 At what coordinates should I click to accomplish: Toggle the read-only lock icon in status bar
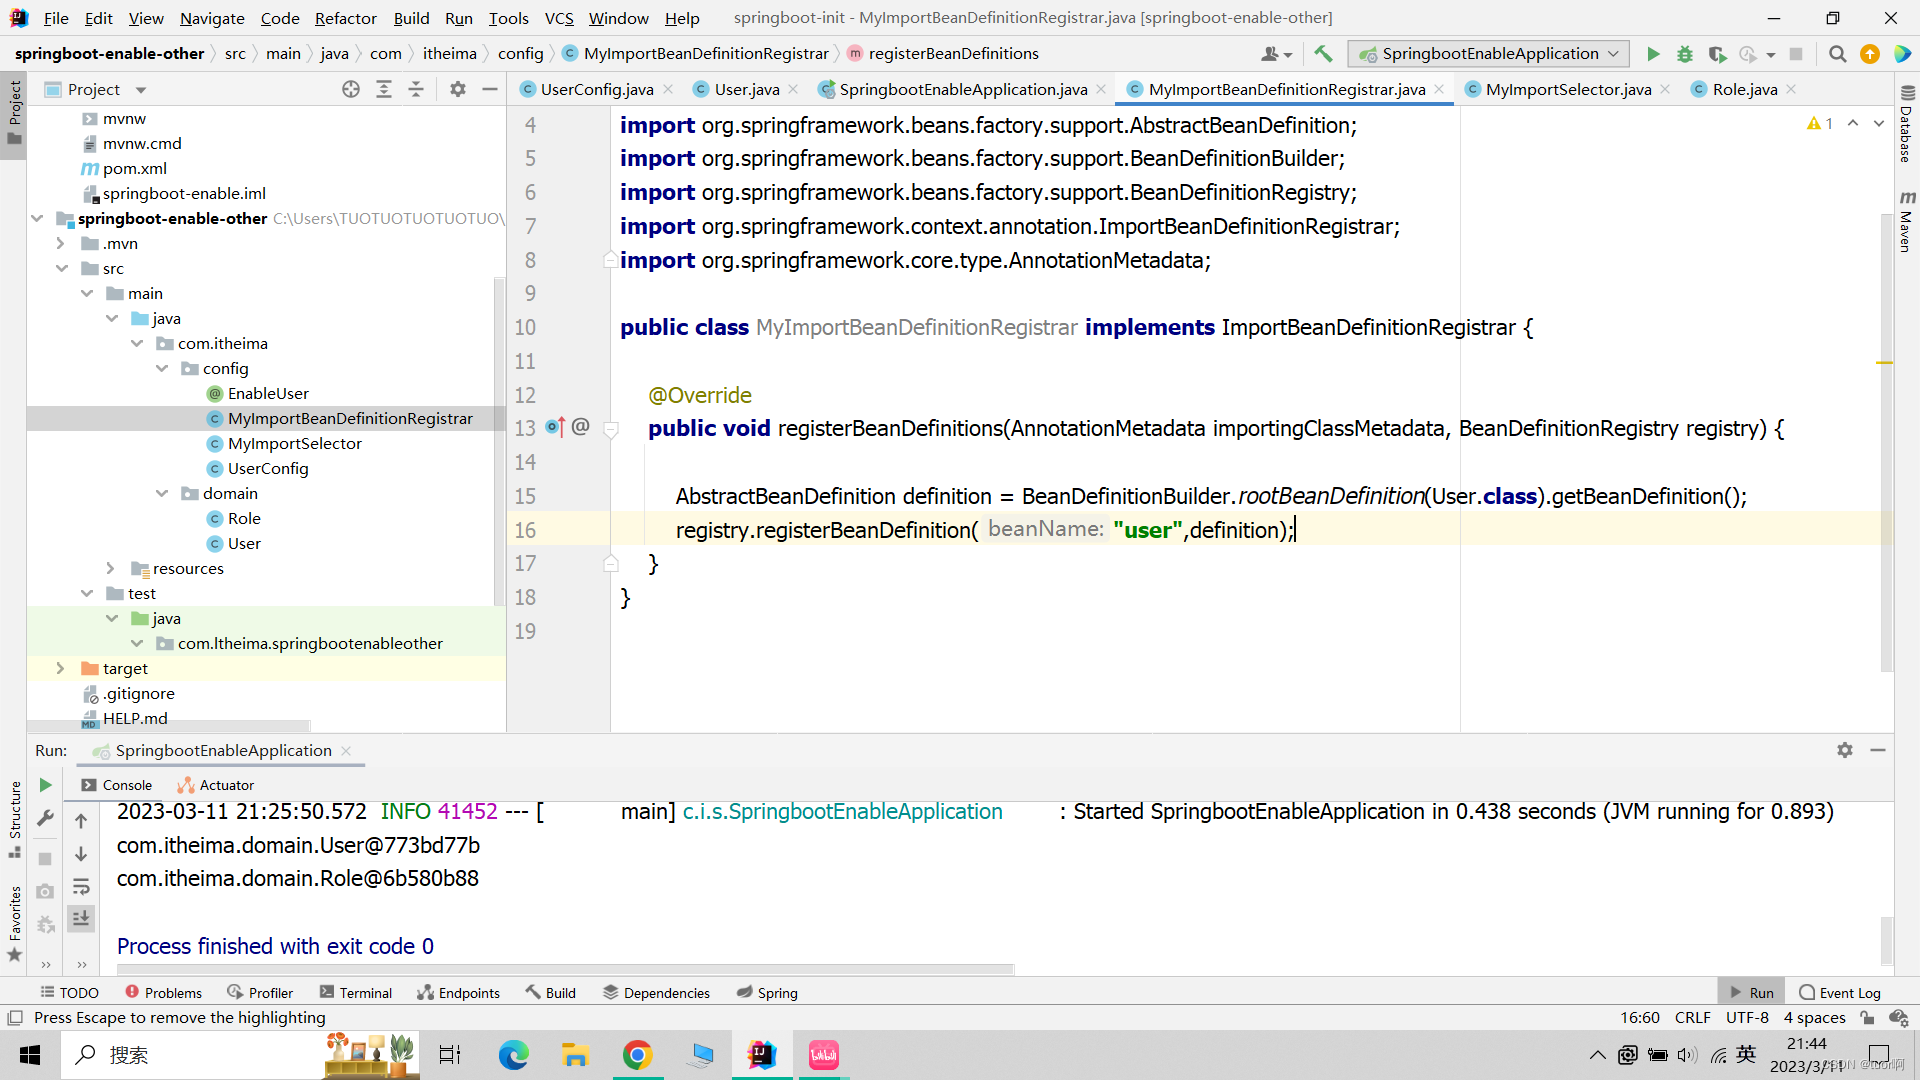click(1867, 1018)
